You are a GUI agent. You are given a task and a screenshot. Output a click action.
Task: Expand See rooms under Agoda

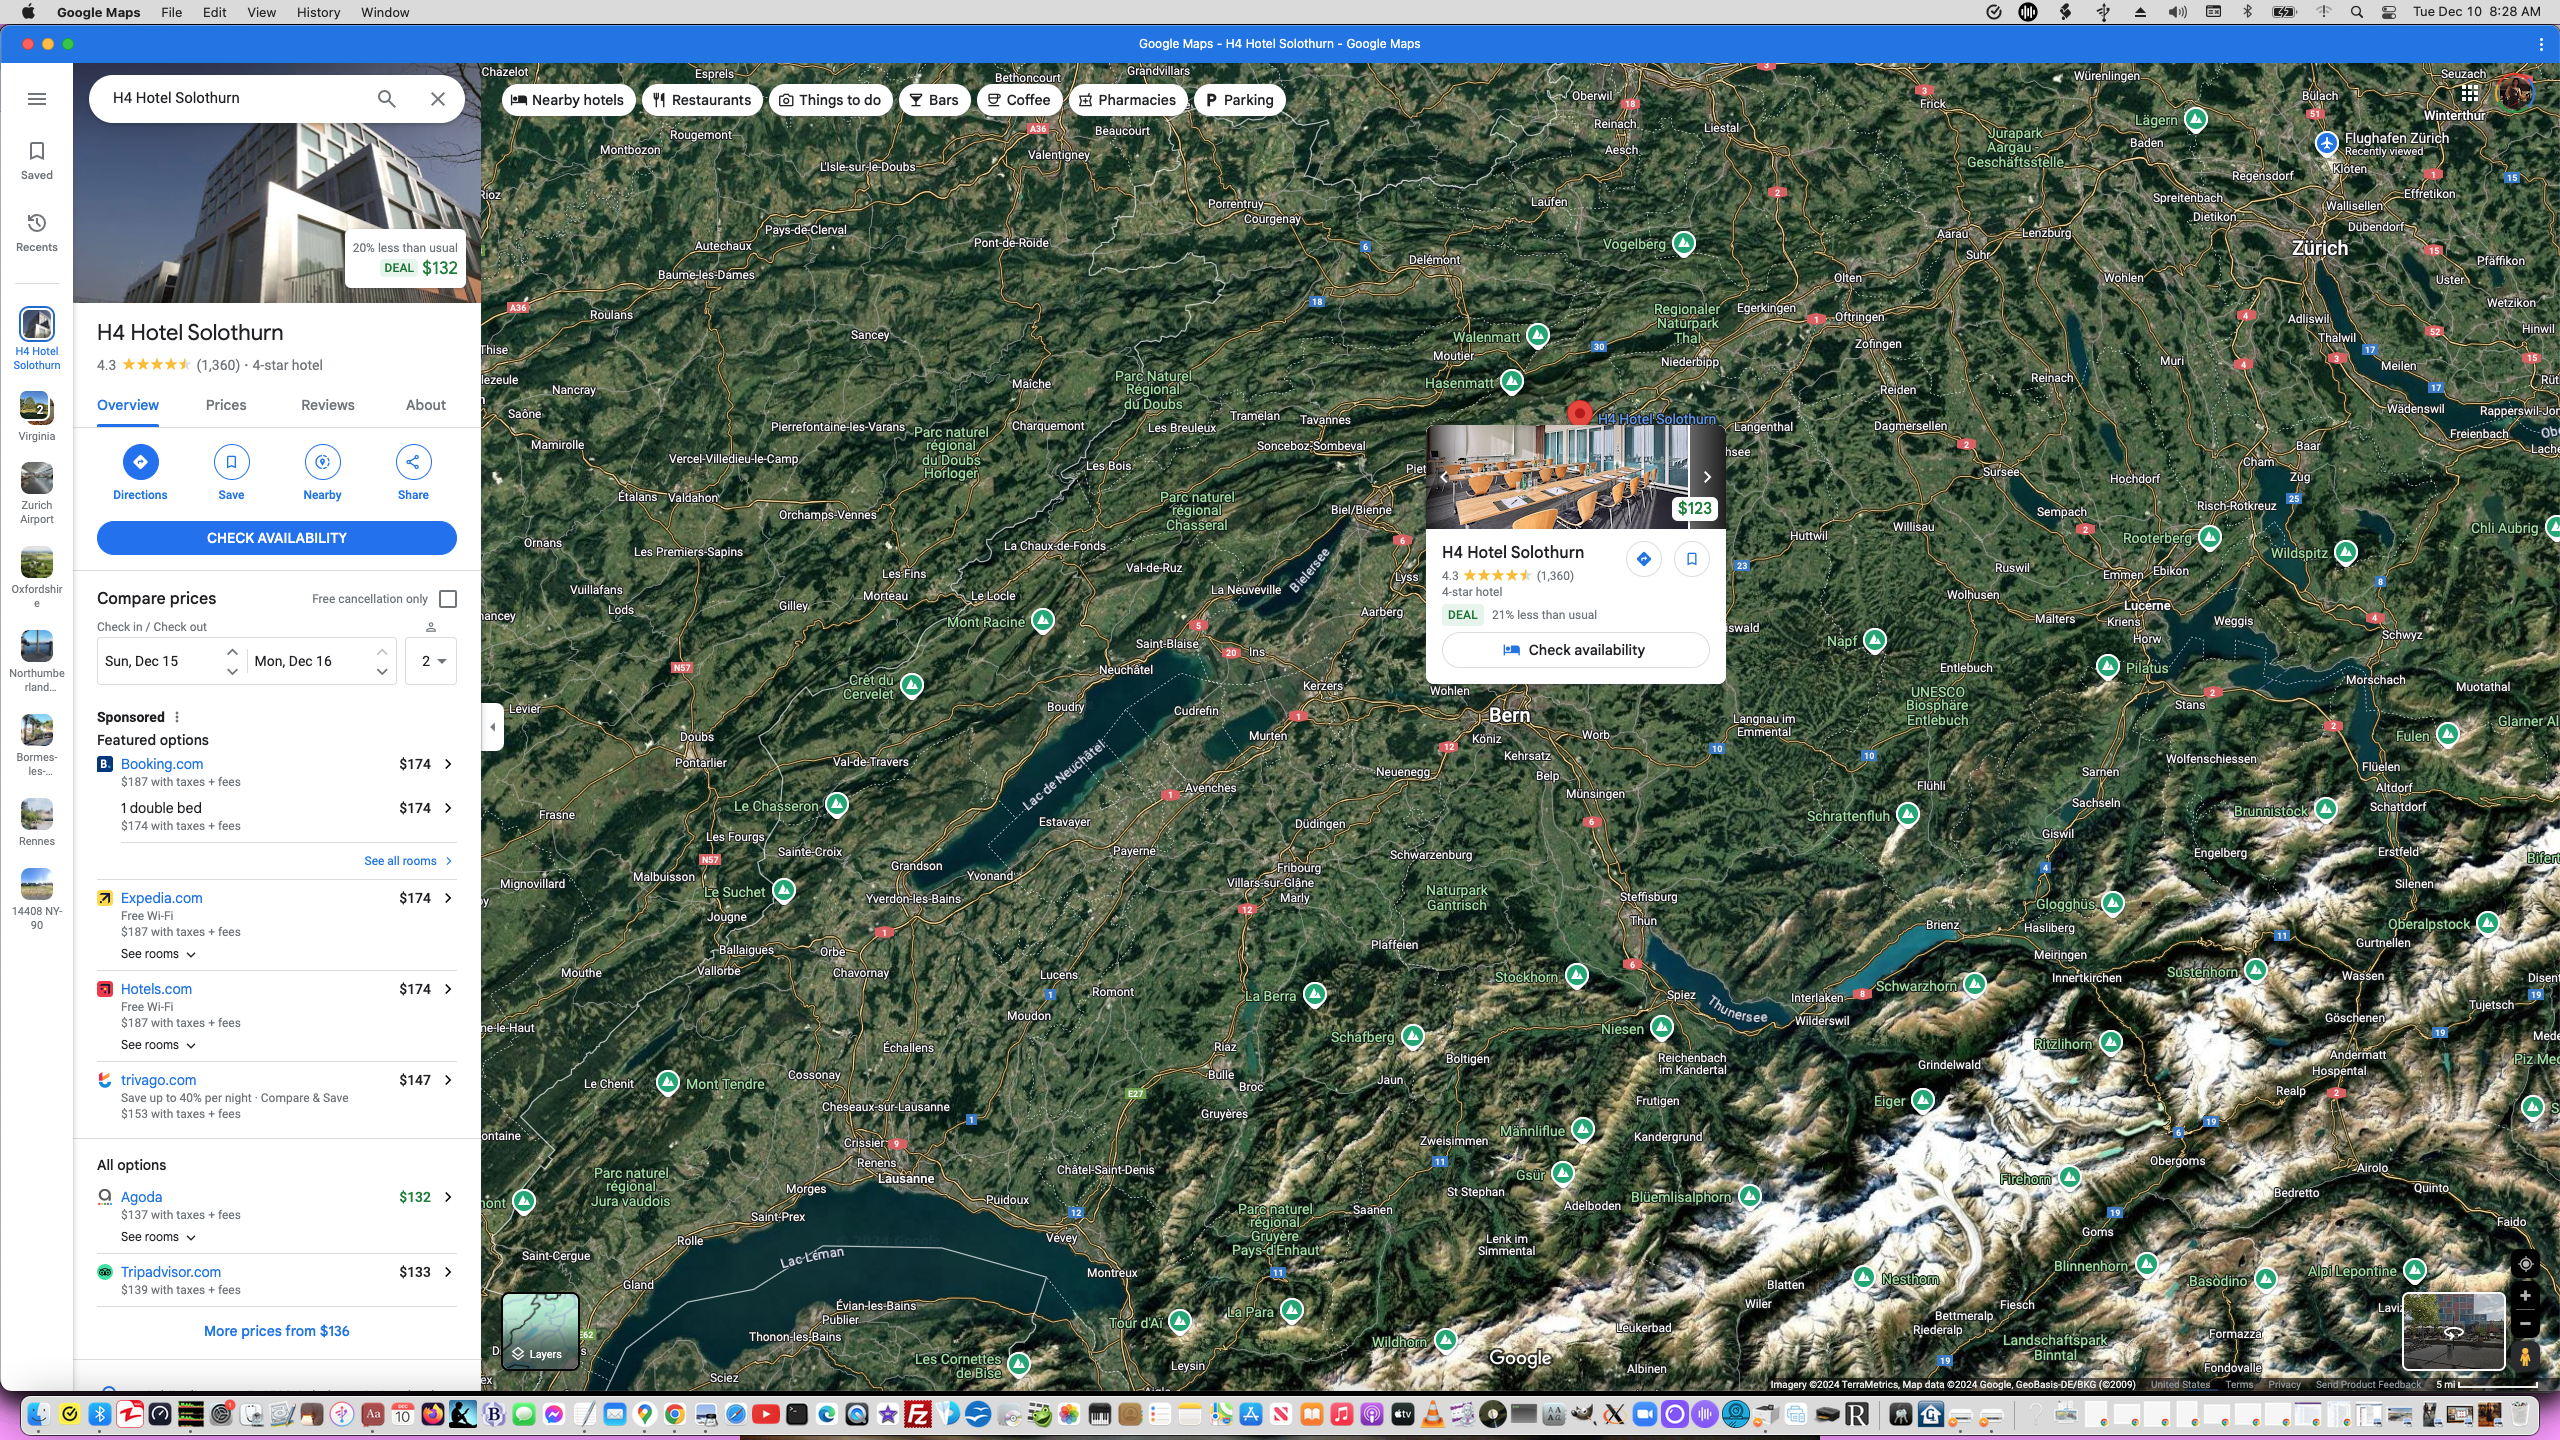(158, 1237)
